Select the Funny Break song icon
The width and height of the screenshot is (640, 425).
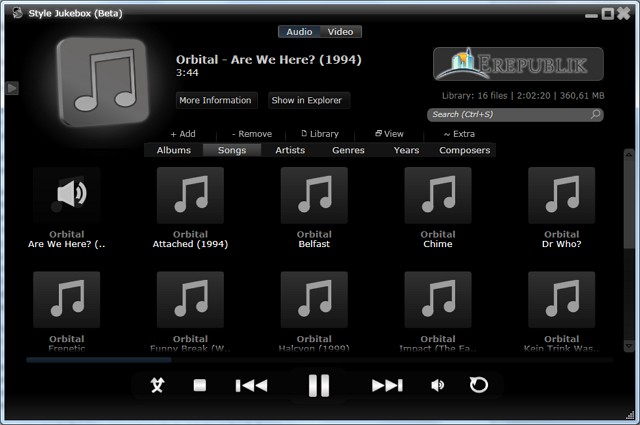click(x=190, y=299)
